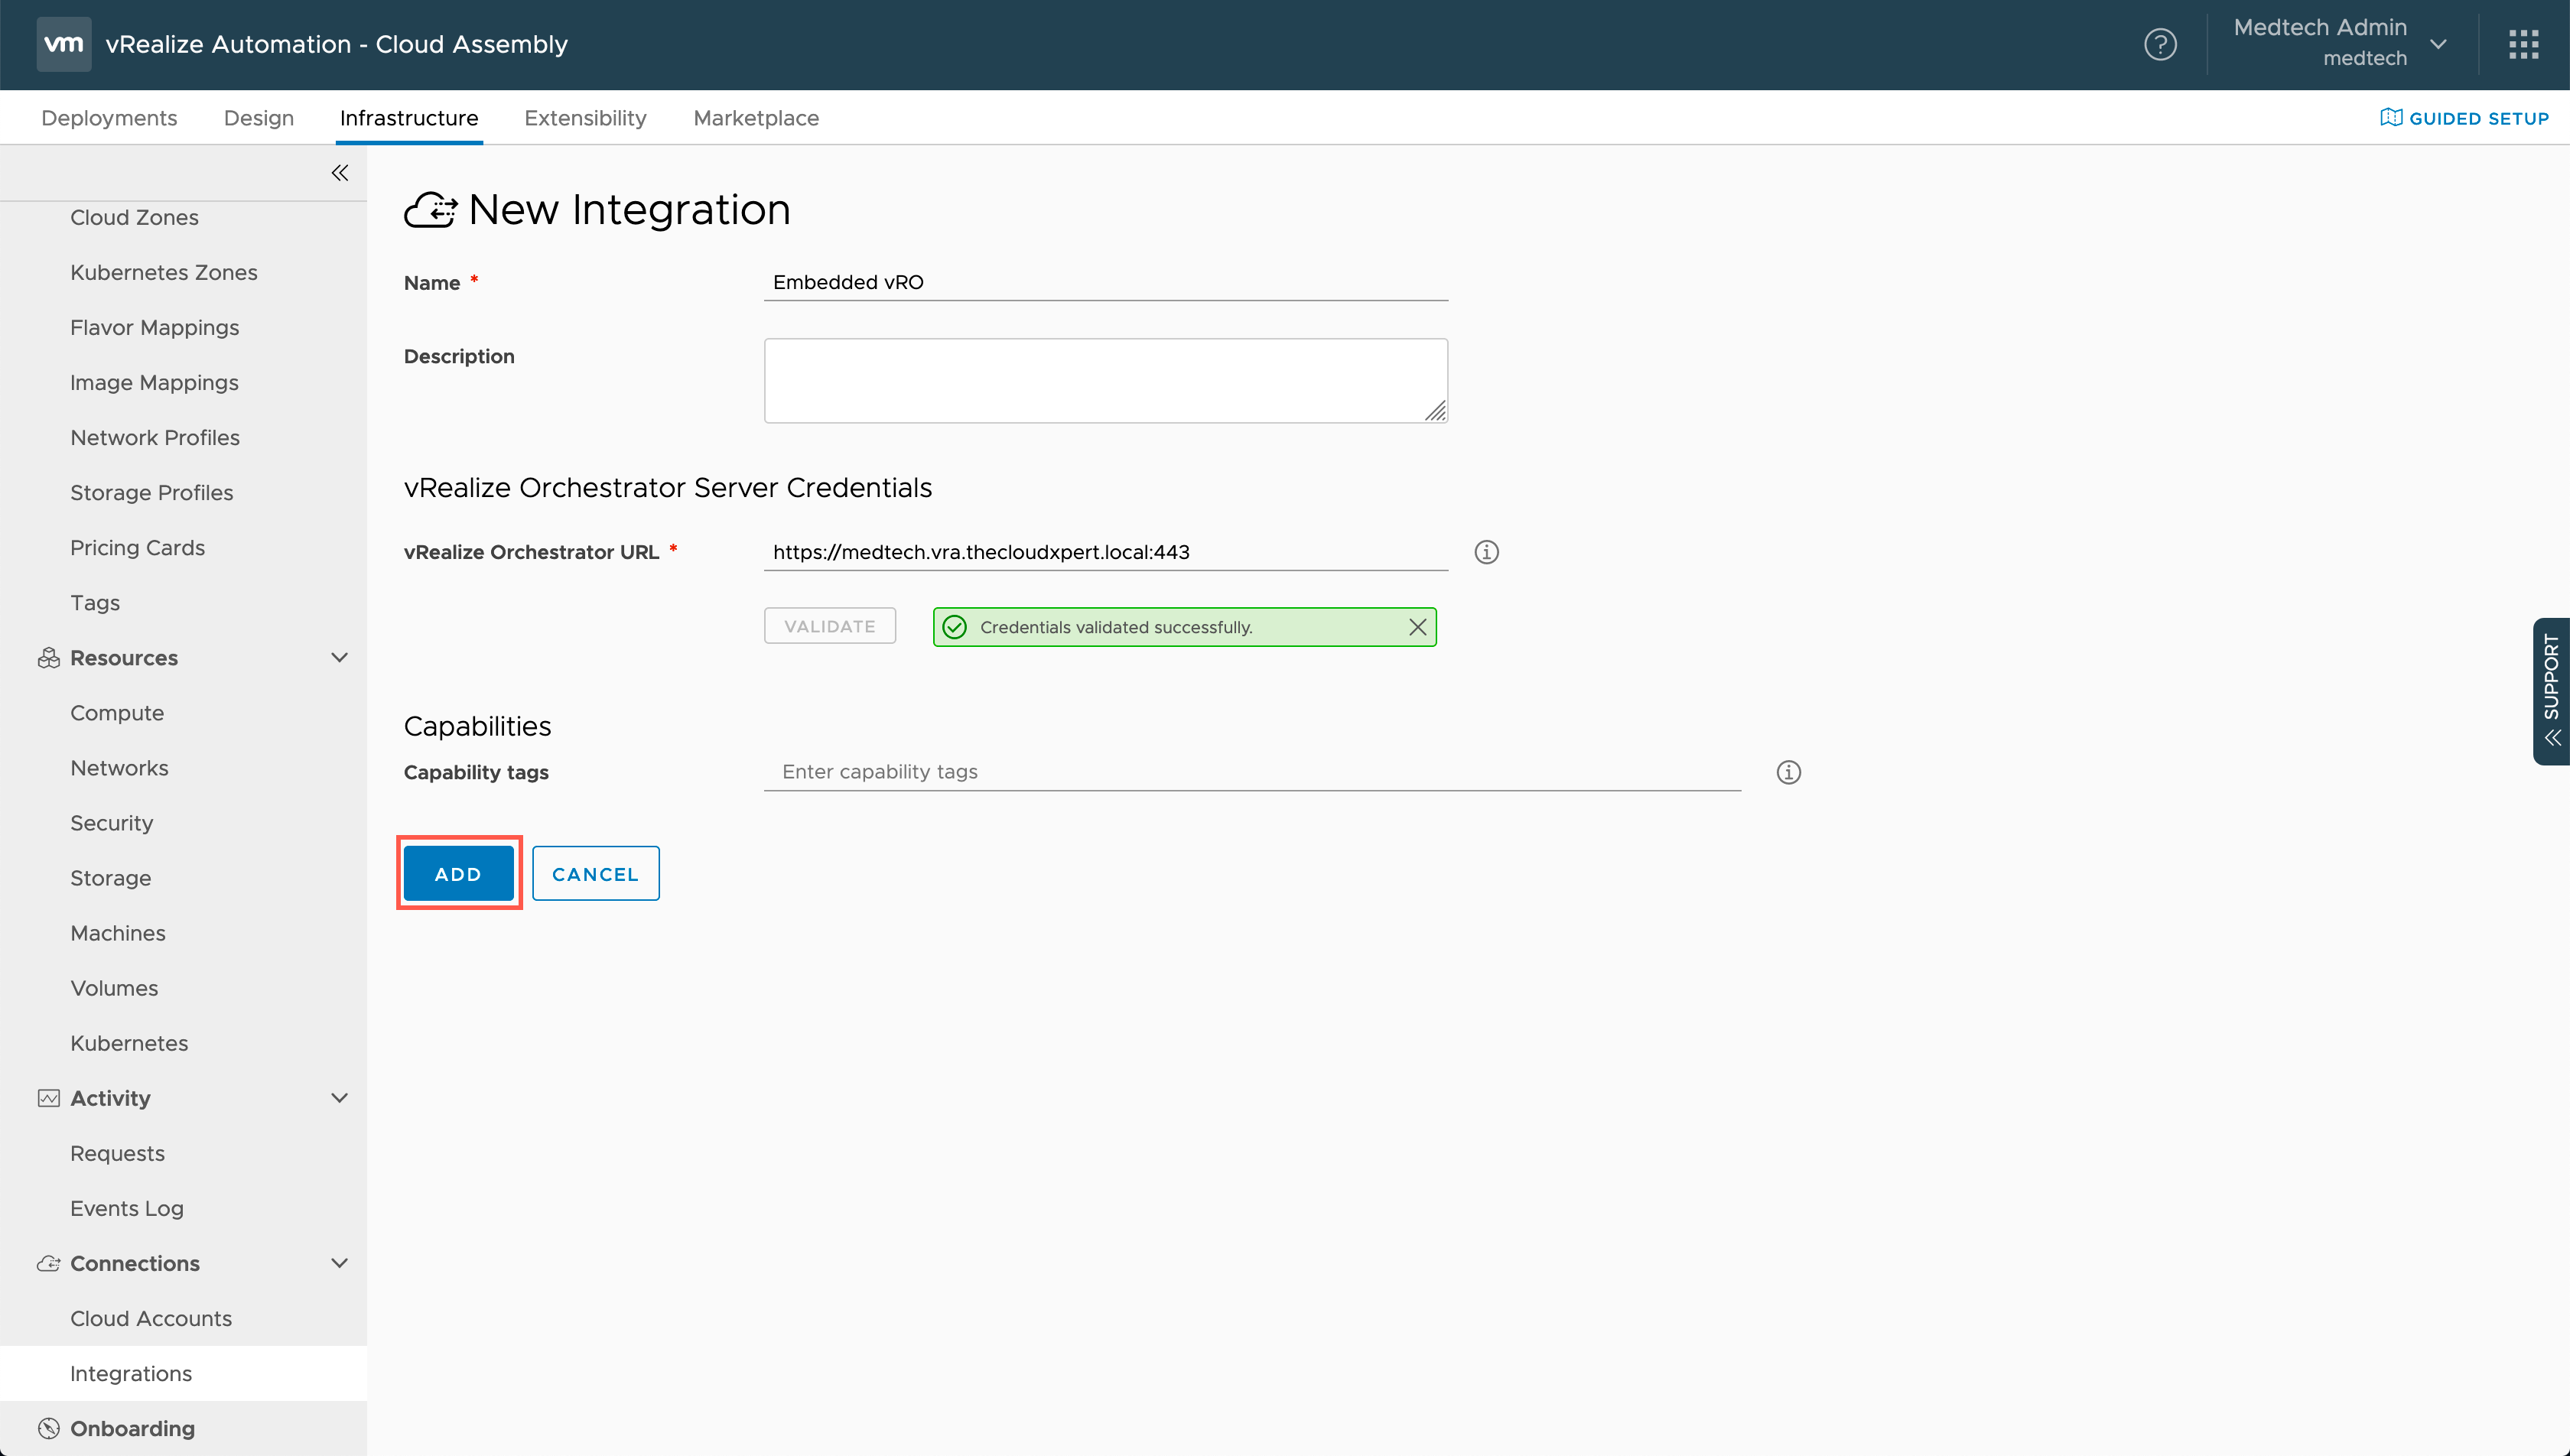
Task: Collapse the Activity section chevron
Action: coord(340,1098)
